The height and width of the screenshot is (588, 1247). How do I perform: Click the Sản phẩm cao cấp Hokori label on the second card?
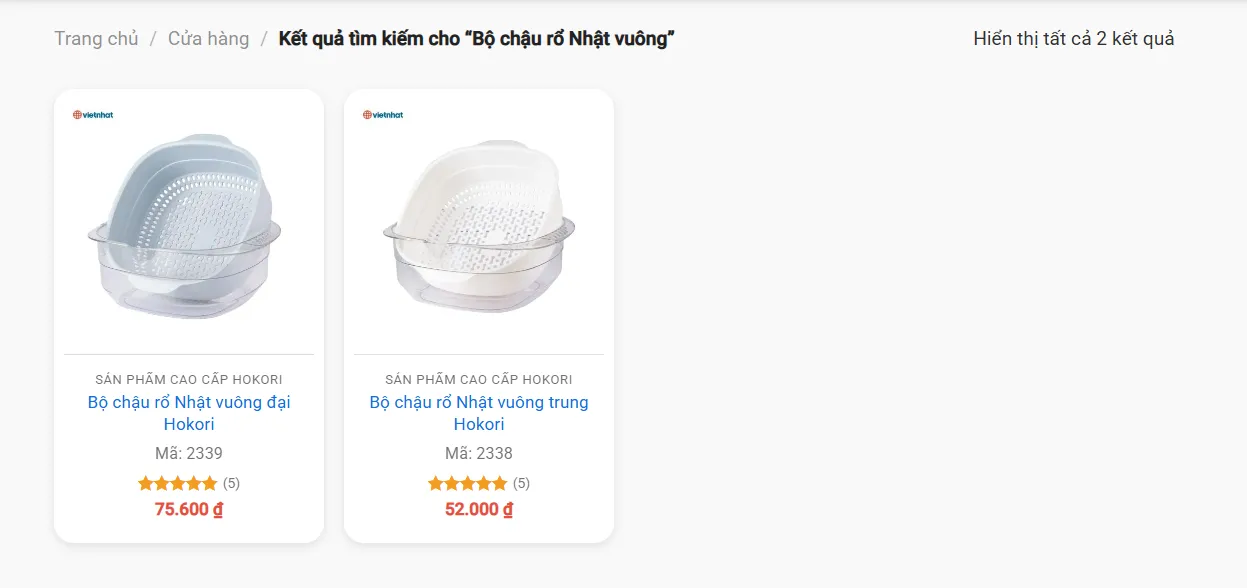[479, 379]
